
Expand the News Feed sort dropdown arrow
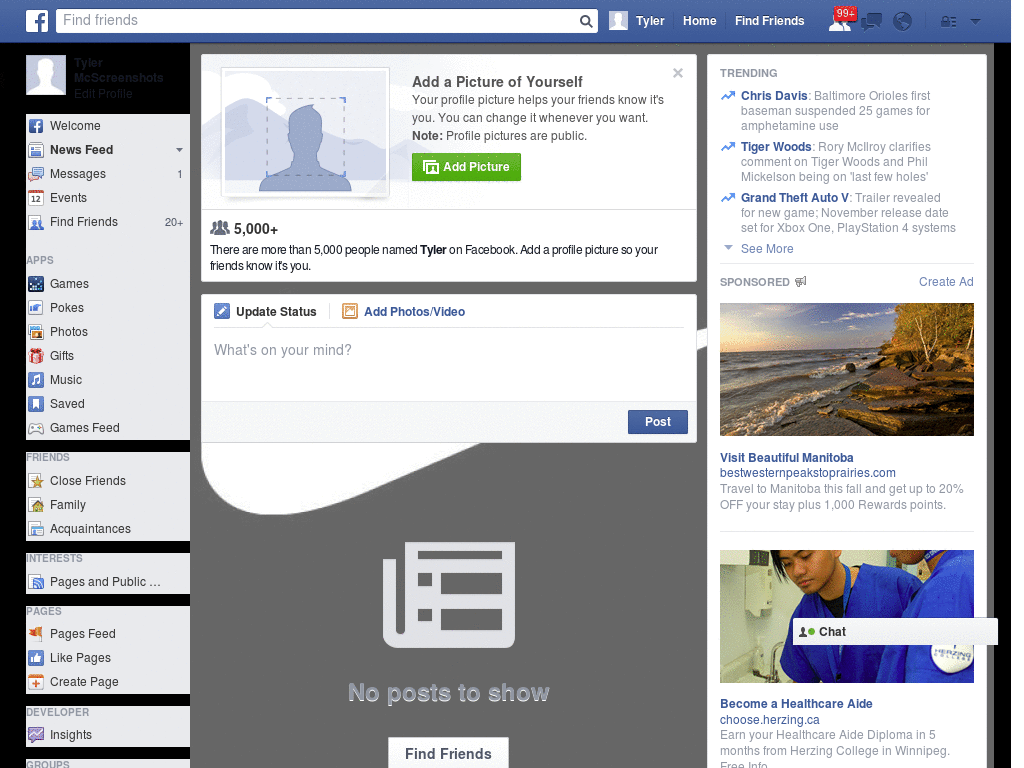click(179, 150)
